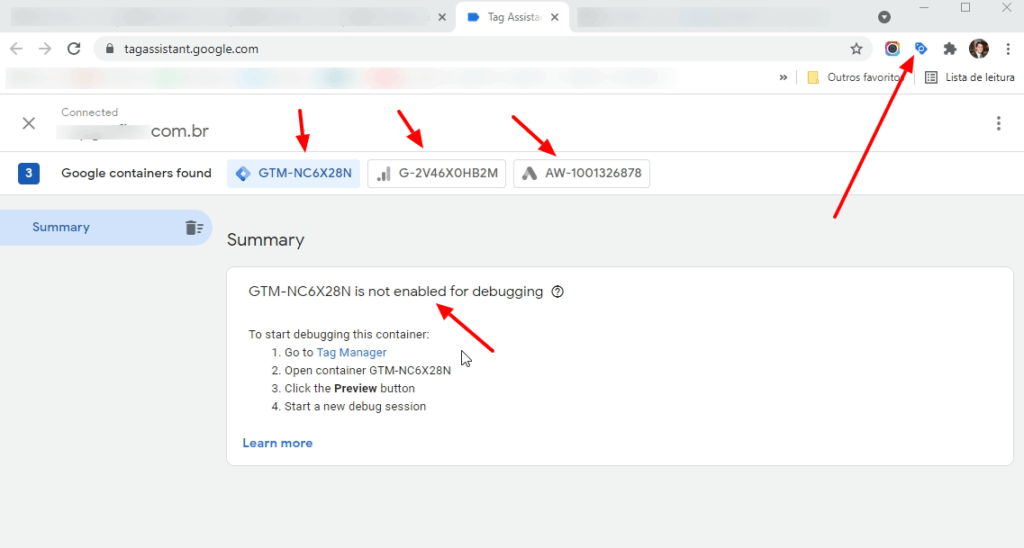Click 'Start a new debug session' step
This screenshot has height=548, width=1024.
click(x=355, y=406)
